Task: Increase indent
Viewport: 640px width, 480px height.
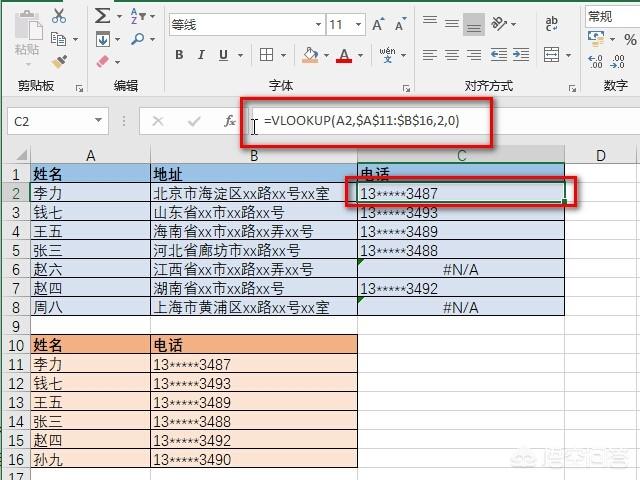Action: tap(521, 55)
